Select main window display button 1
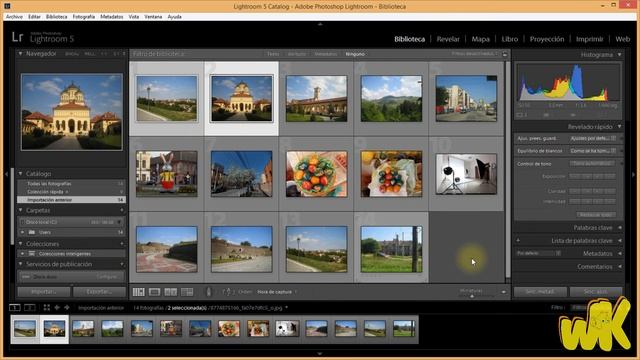This screenshot has width=640, height=360. 15,307
